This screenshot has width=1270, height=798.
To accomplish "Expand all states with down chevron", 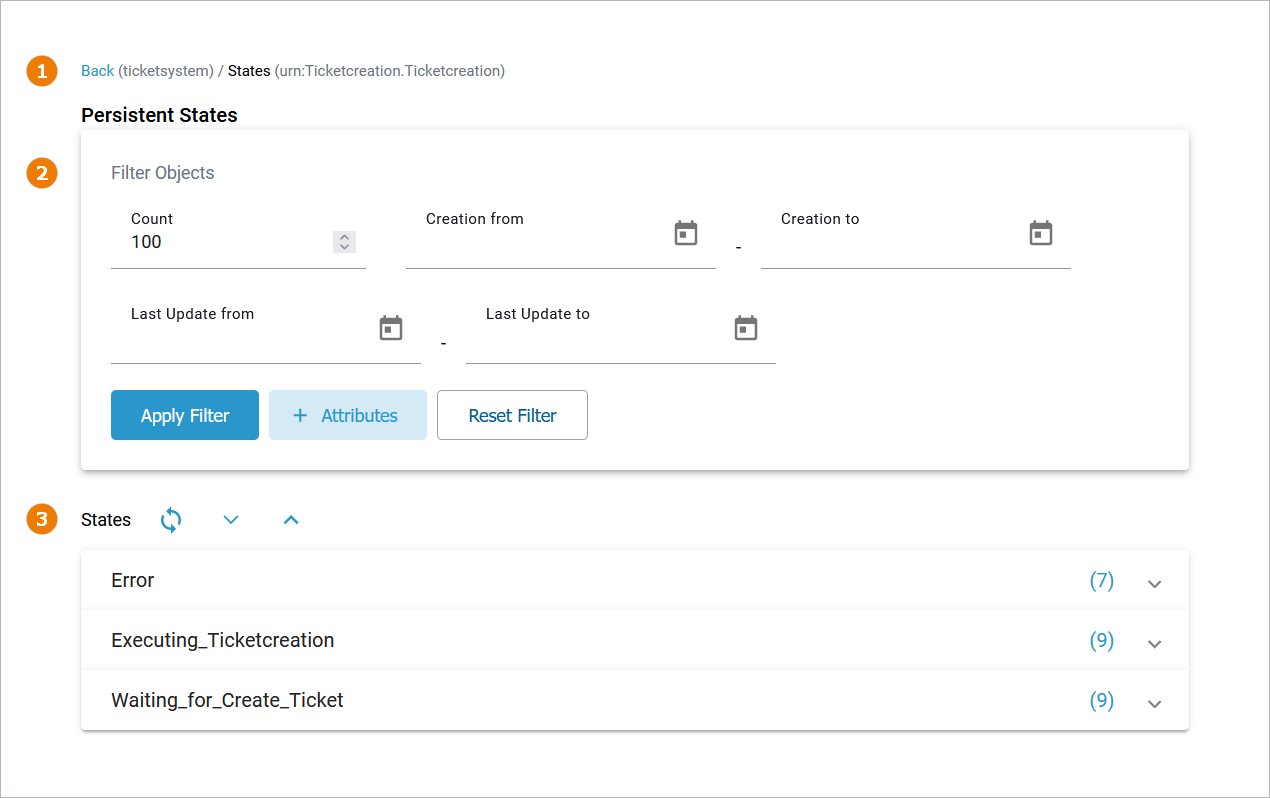I will coord(231,520).
